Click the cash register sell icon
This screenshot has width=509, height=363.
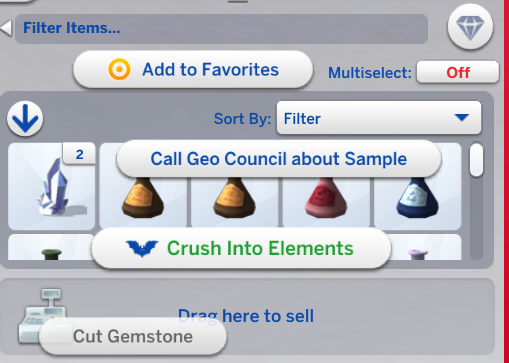[42, 315]
